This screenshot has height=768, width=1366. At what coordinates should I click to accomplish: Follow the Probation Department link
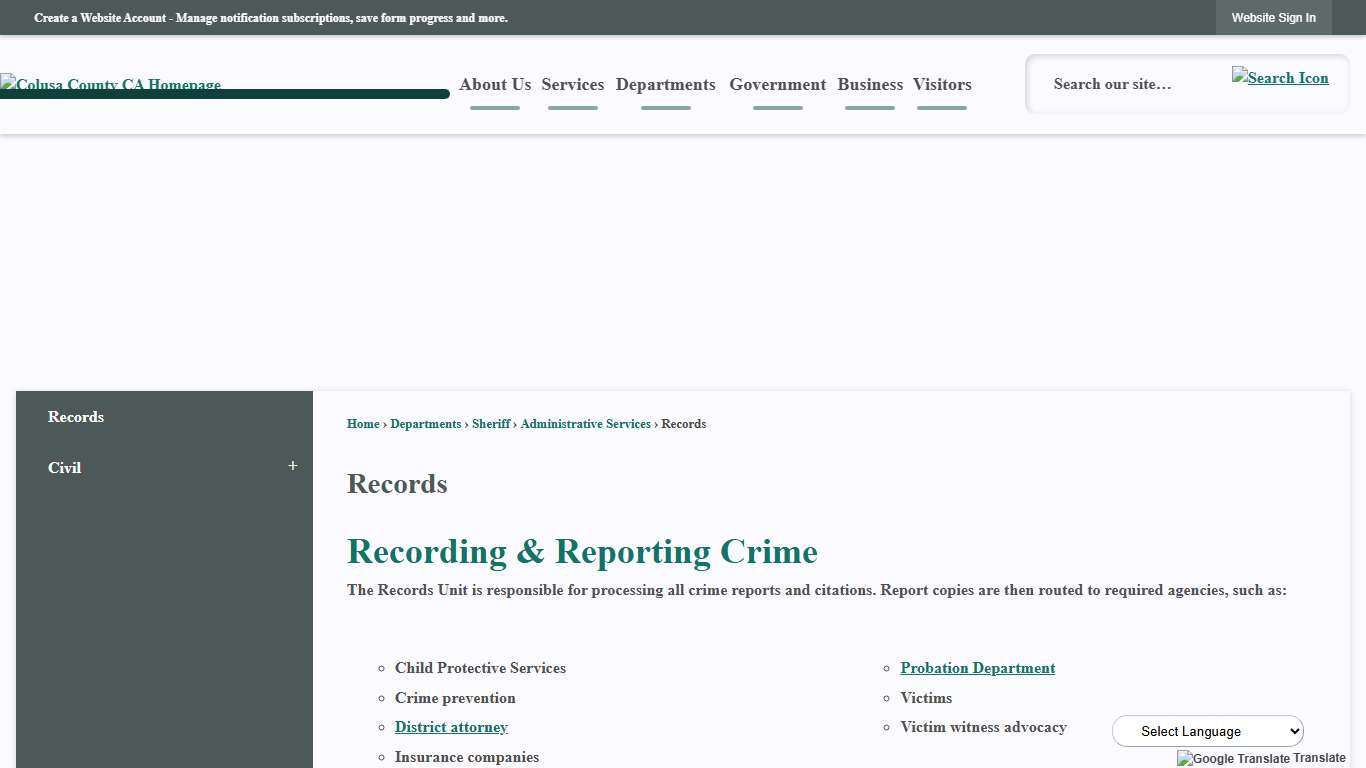pos(977,668)
